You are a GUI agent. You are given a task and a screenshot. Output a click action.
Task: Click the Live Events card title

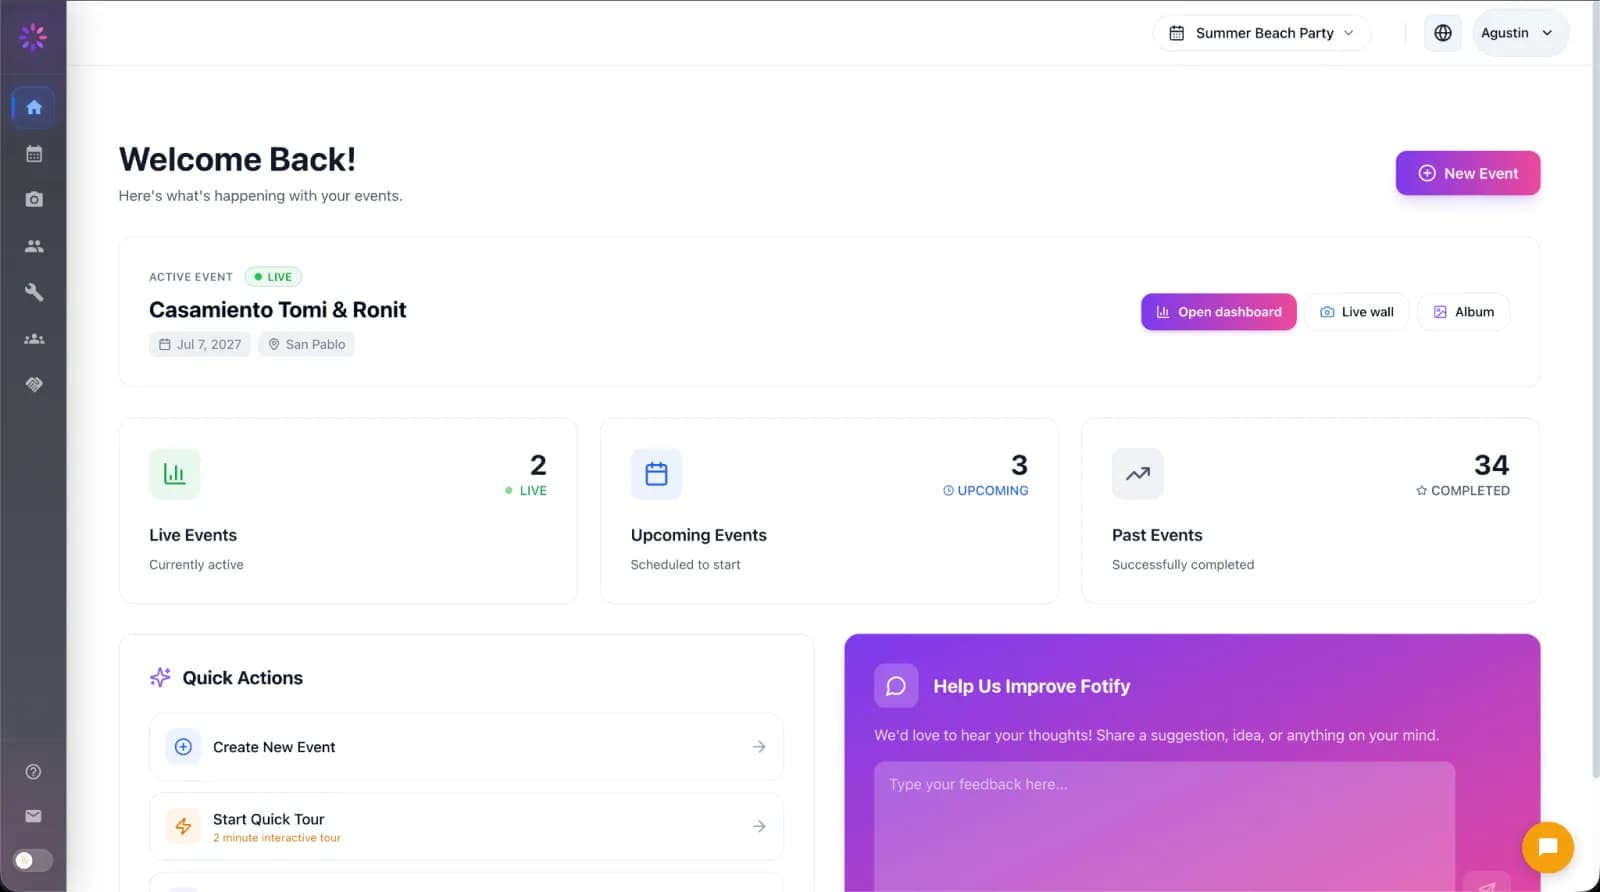coord(193,535)
